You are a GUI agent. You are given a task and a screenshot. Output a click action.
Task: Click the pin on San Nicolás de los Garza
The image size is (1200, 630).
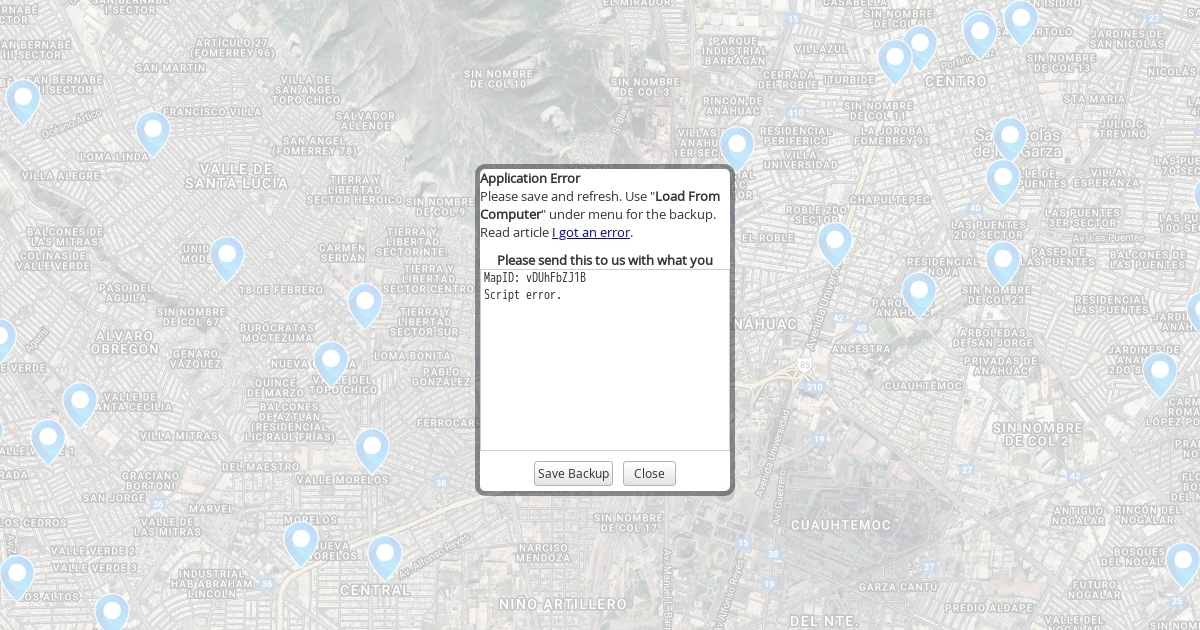pos(1010,137)
